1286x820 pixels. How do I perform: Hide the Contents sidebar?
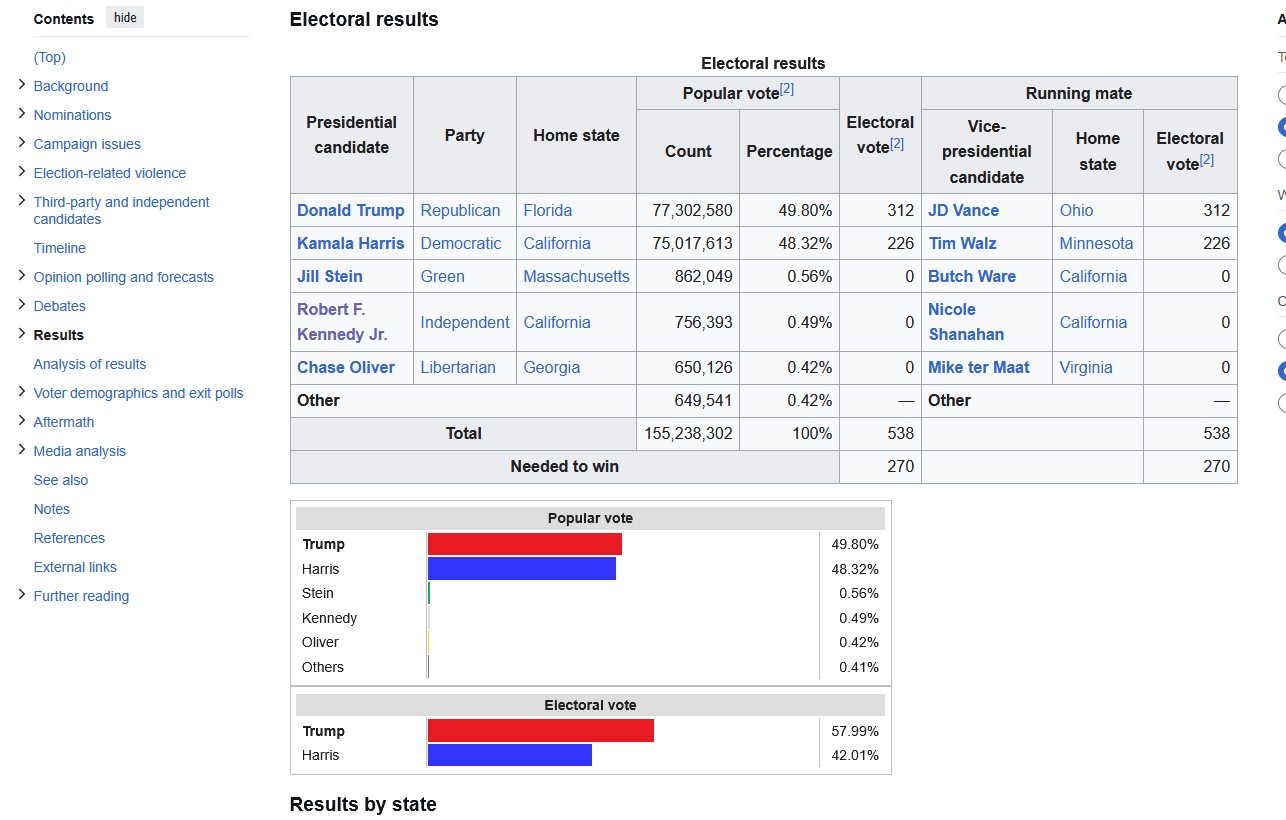[x=125, y=18]
